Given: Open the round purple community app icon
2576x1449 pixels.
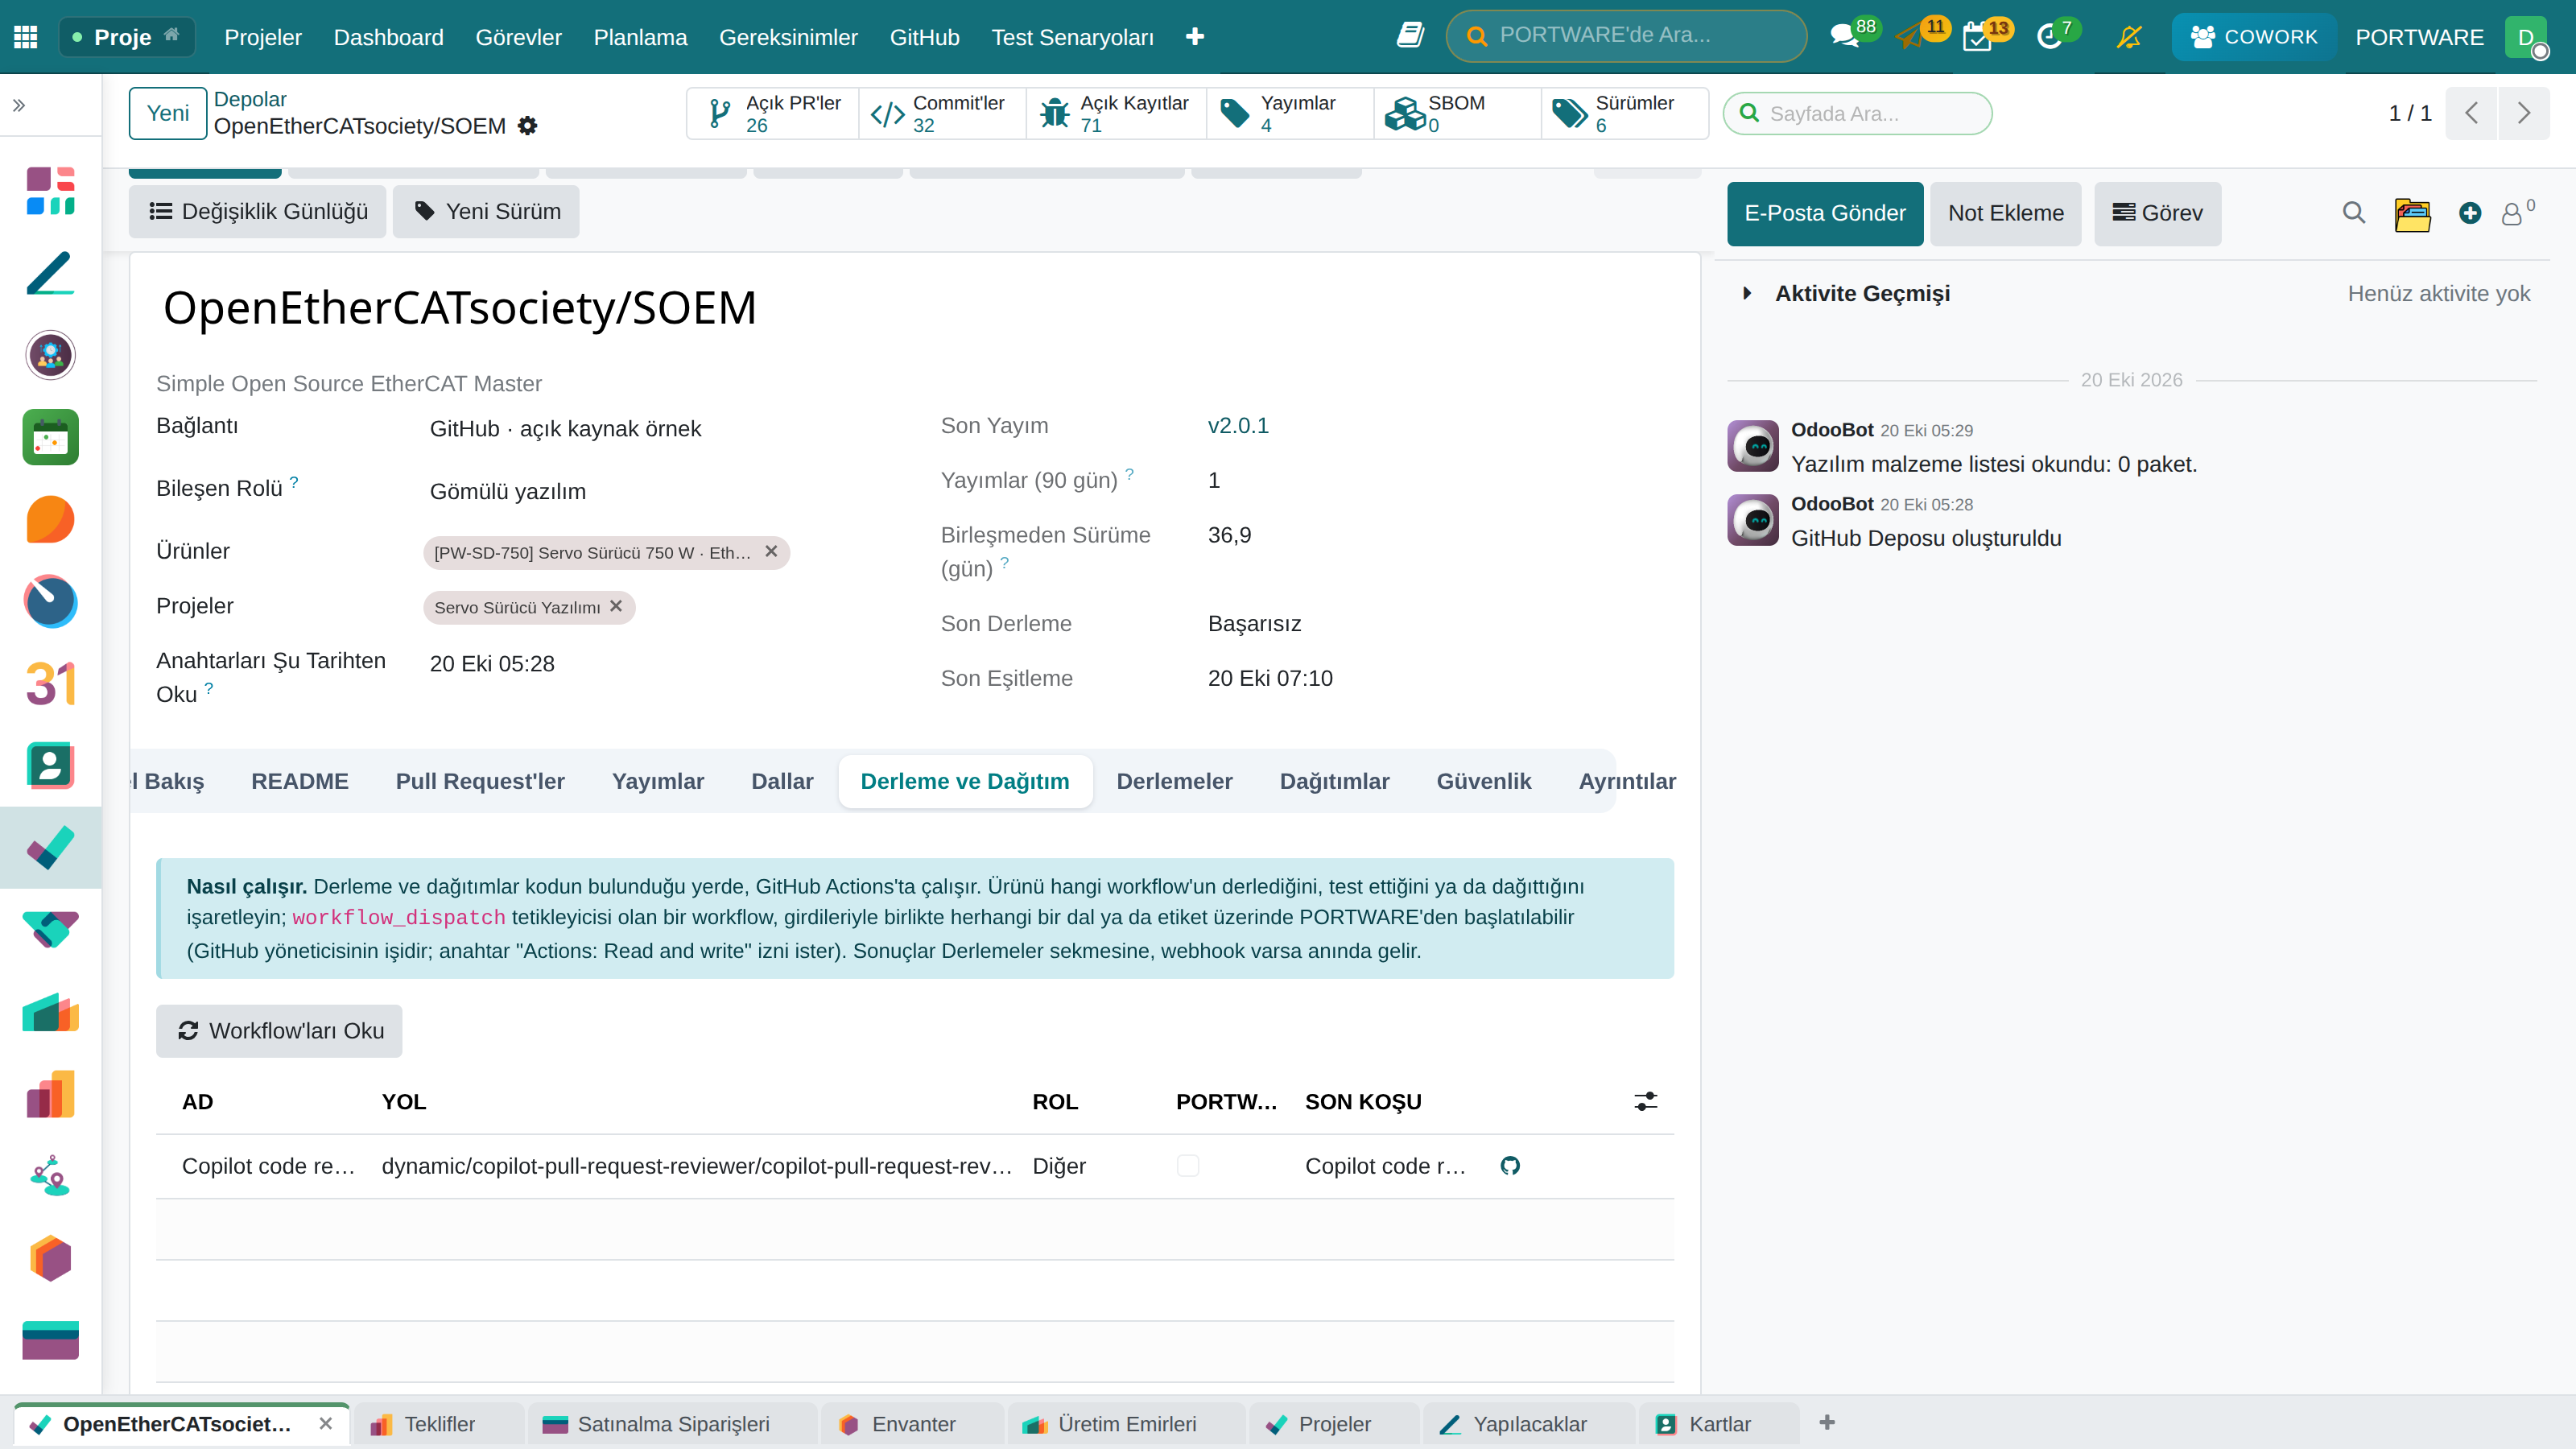Looking at the screenshot, I should click(50, 355).
